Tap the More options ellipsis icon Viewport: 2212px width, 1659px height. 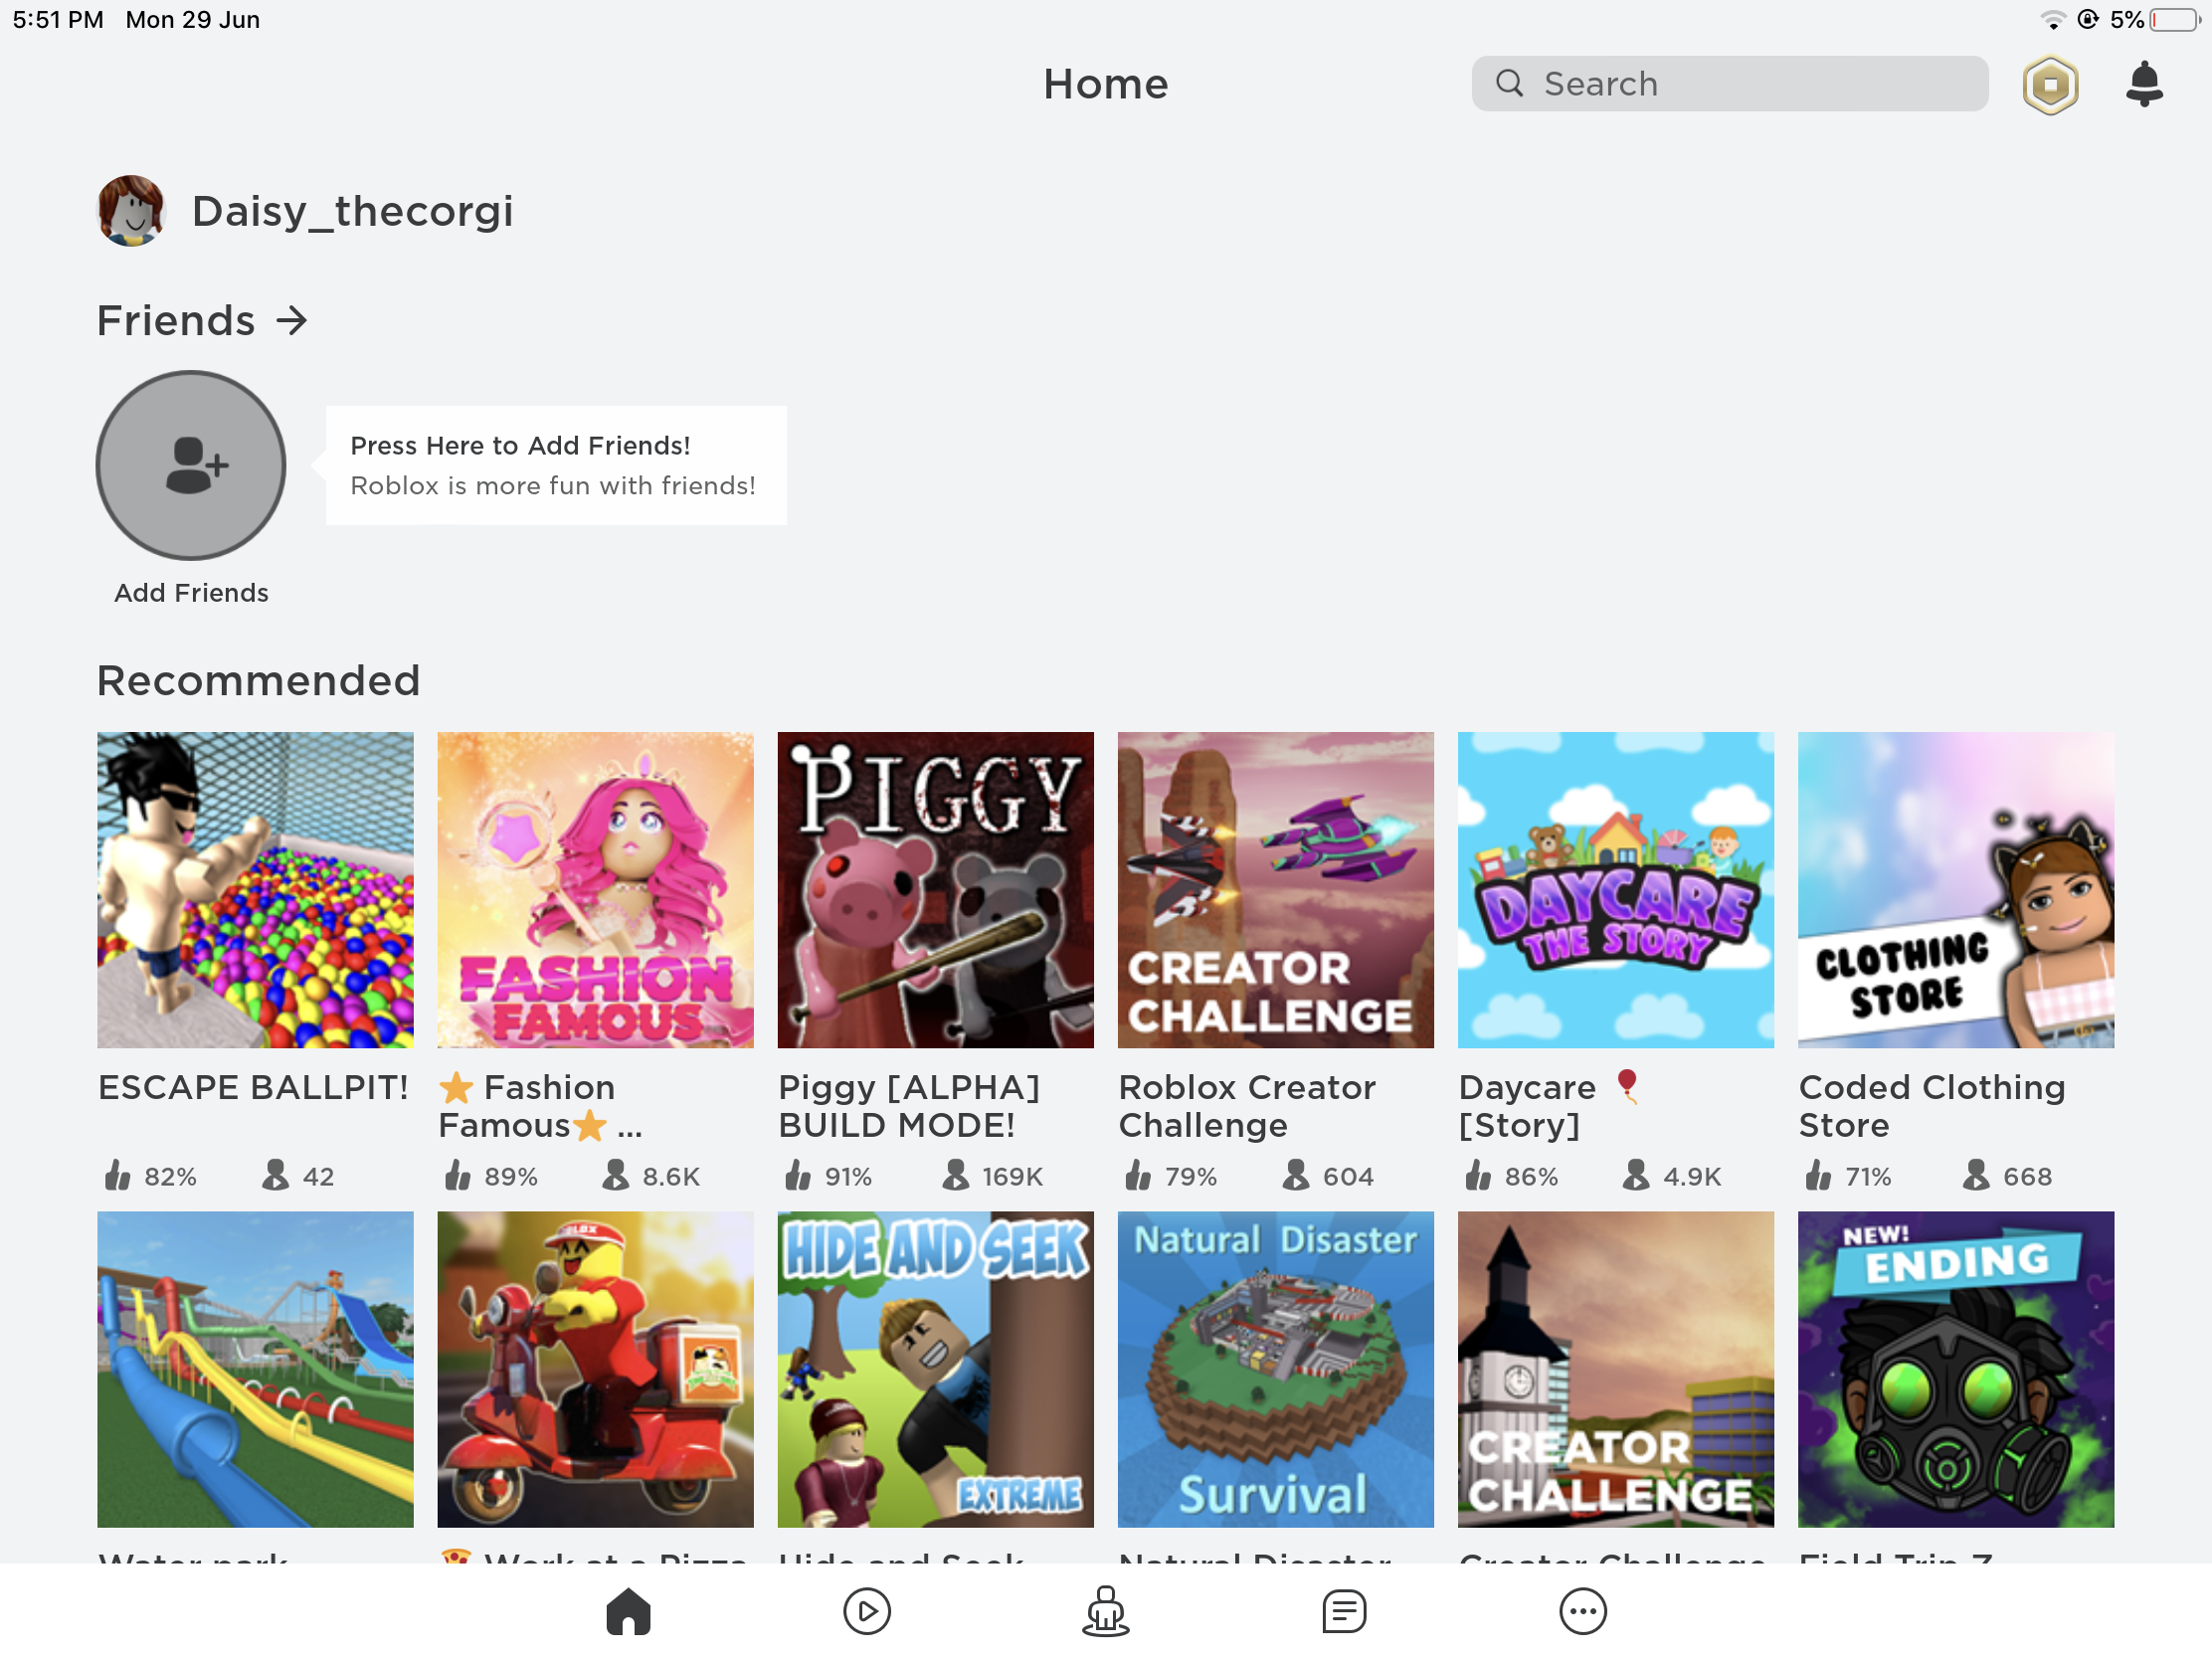tap(1579, 1612)
